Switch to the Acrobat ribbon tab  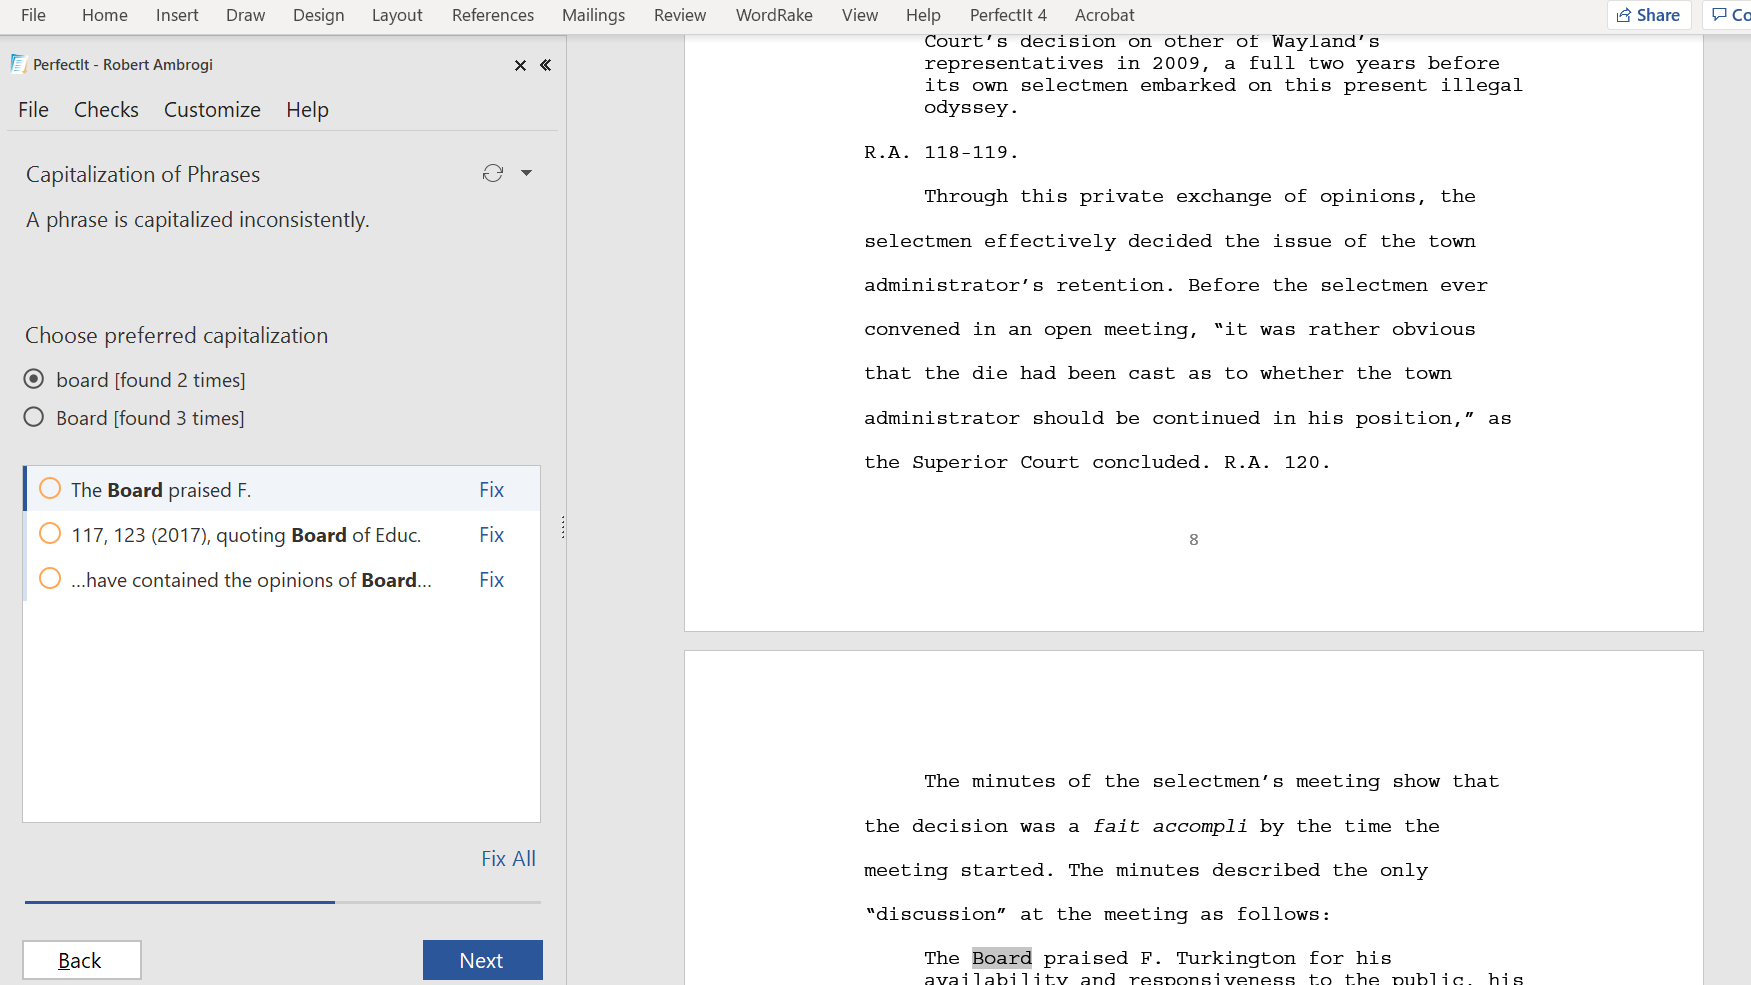(1104, 15)
